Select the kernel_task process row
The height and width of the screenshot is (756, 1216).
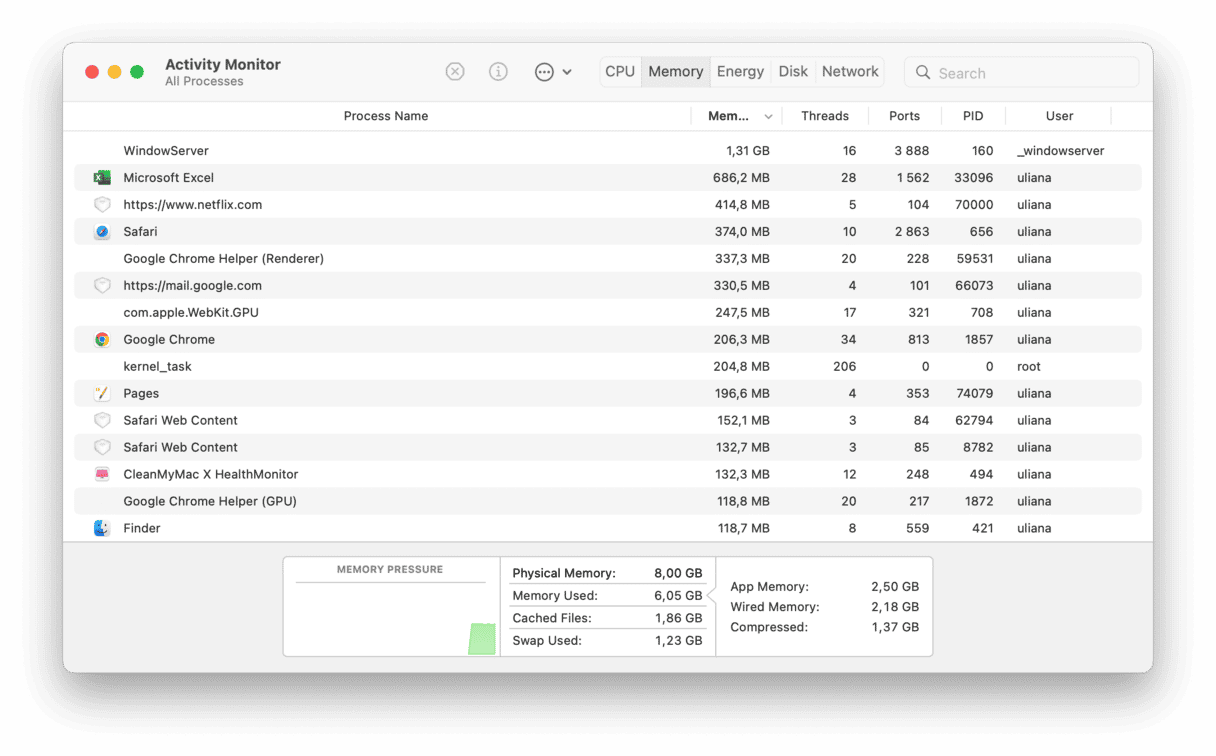(608, 367)
